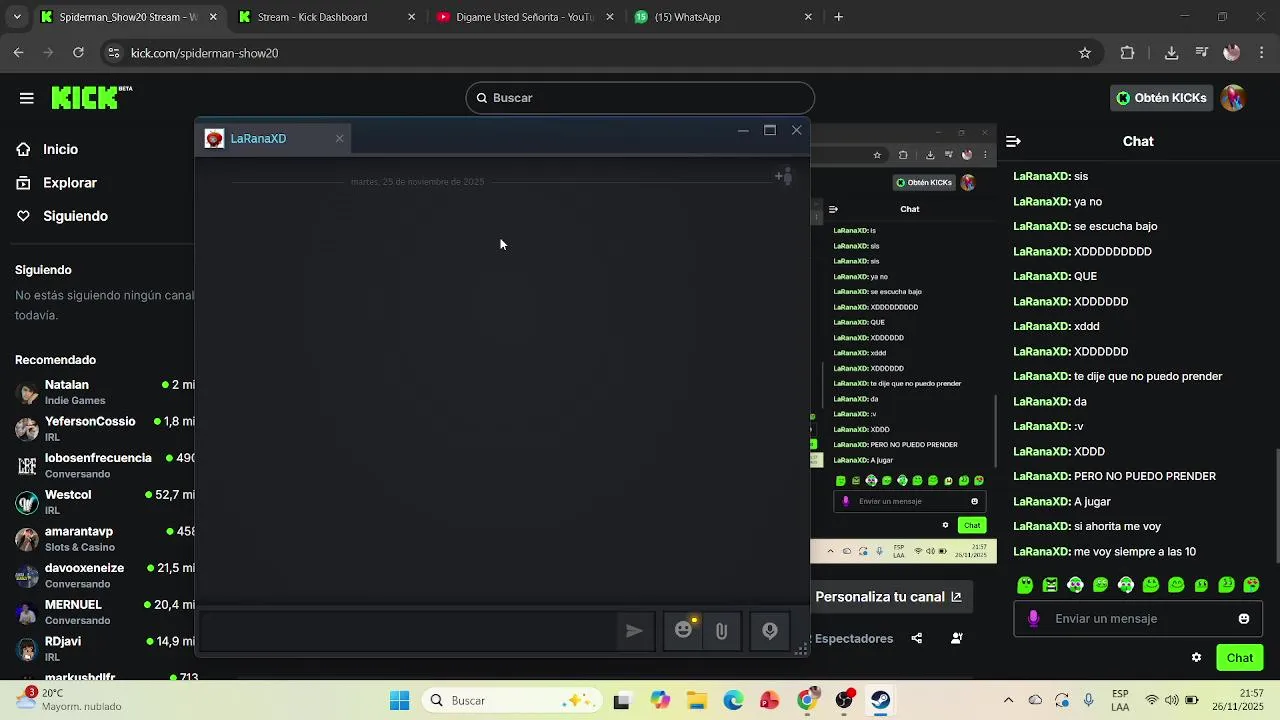
Task: Focus the Kick Buscar search box
Action: click(x=640, y=98)
